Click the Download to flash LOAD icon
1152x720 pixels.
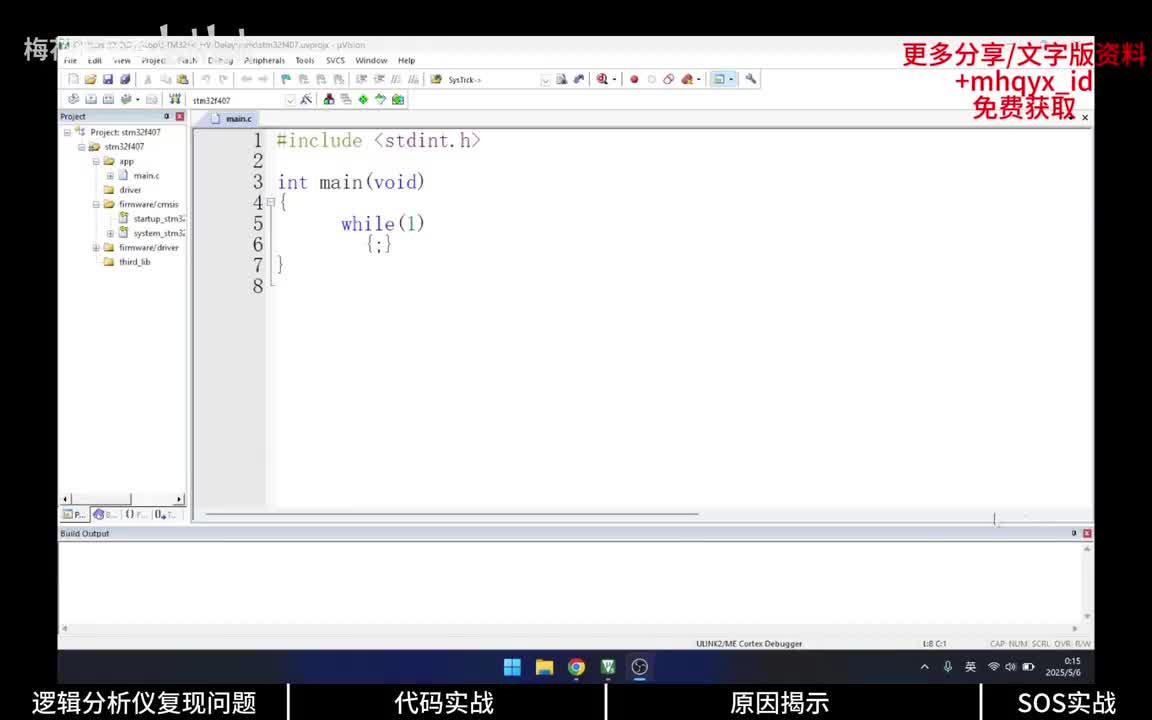(175, 99)
